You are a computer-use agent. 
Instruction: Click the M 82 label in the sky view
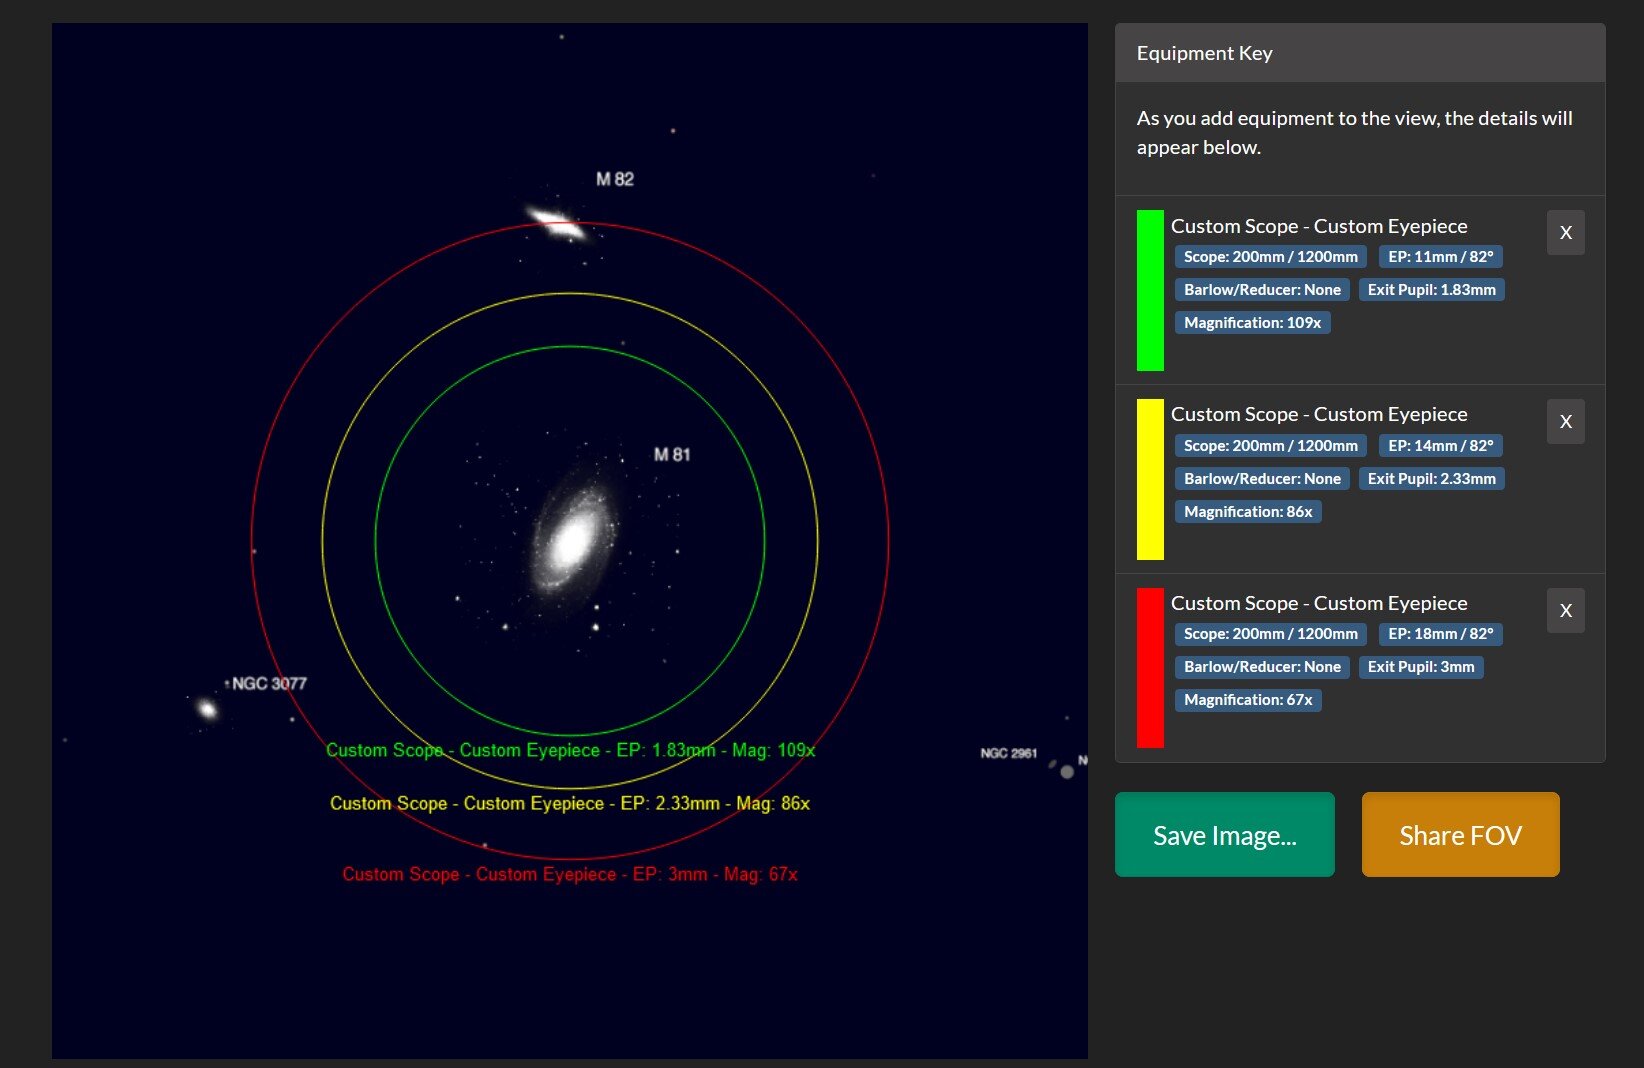(615, 179)
